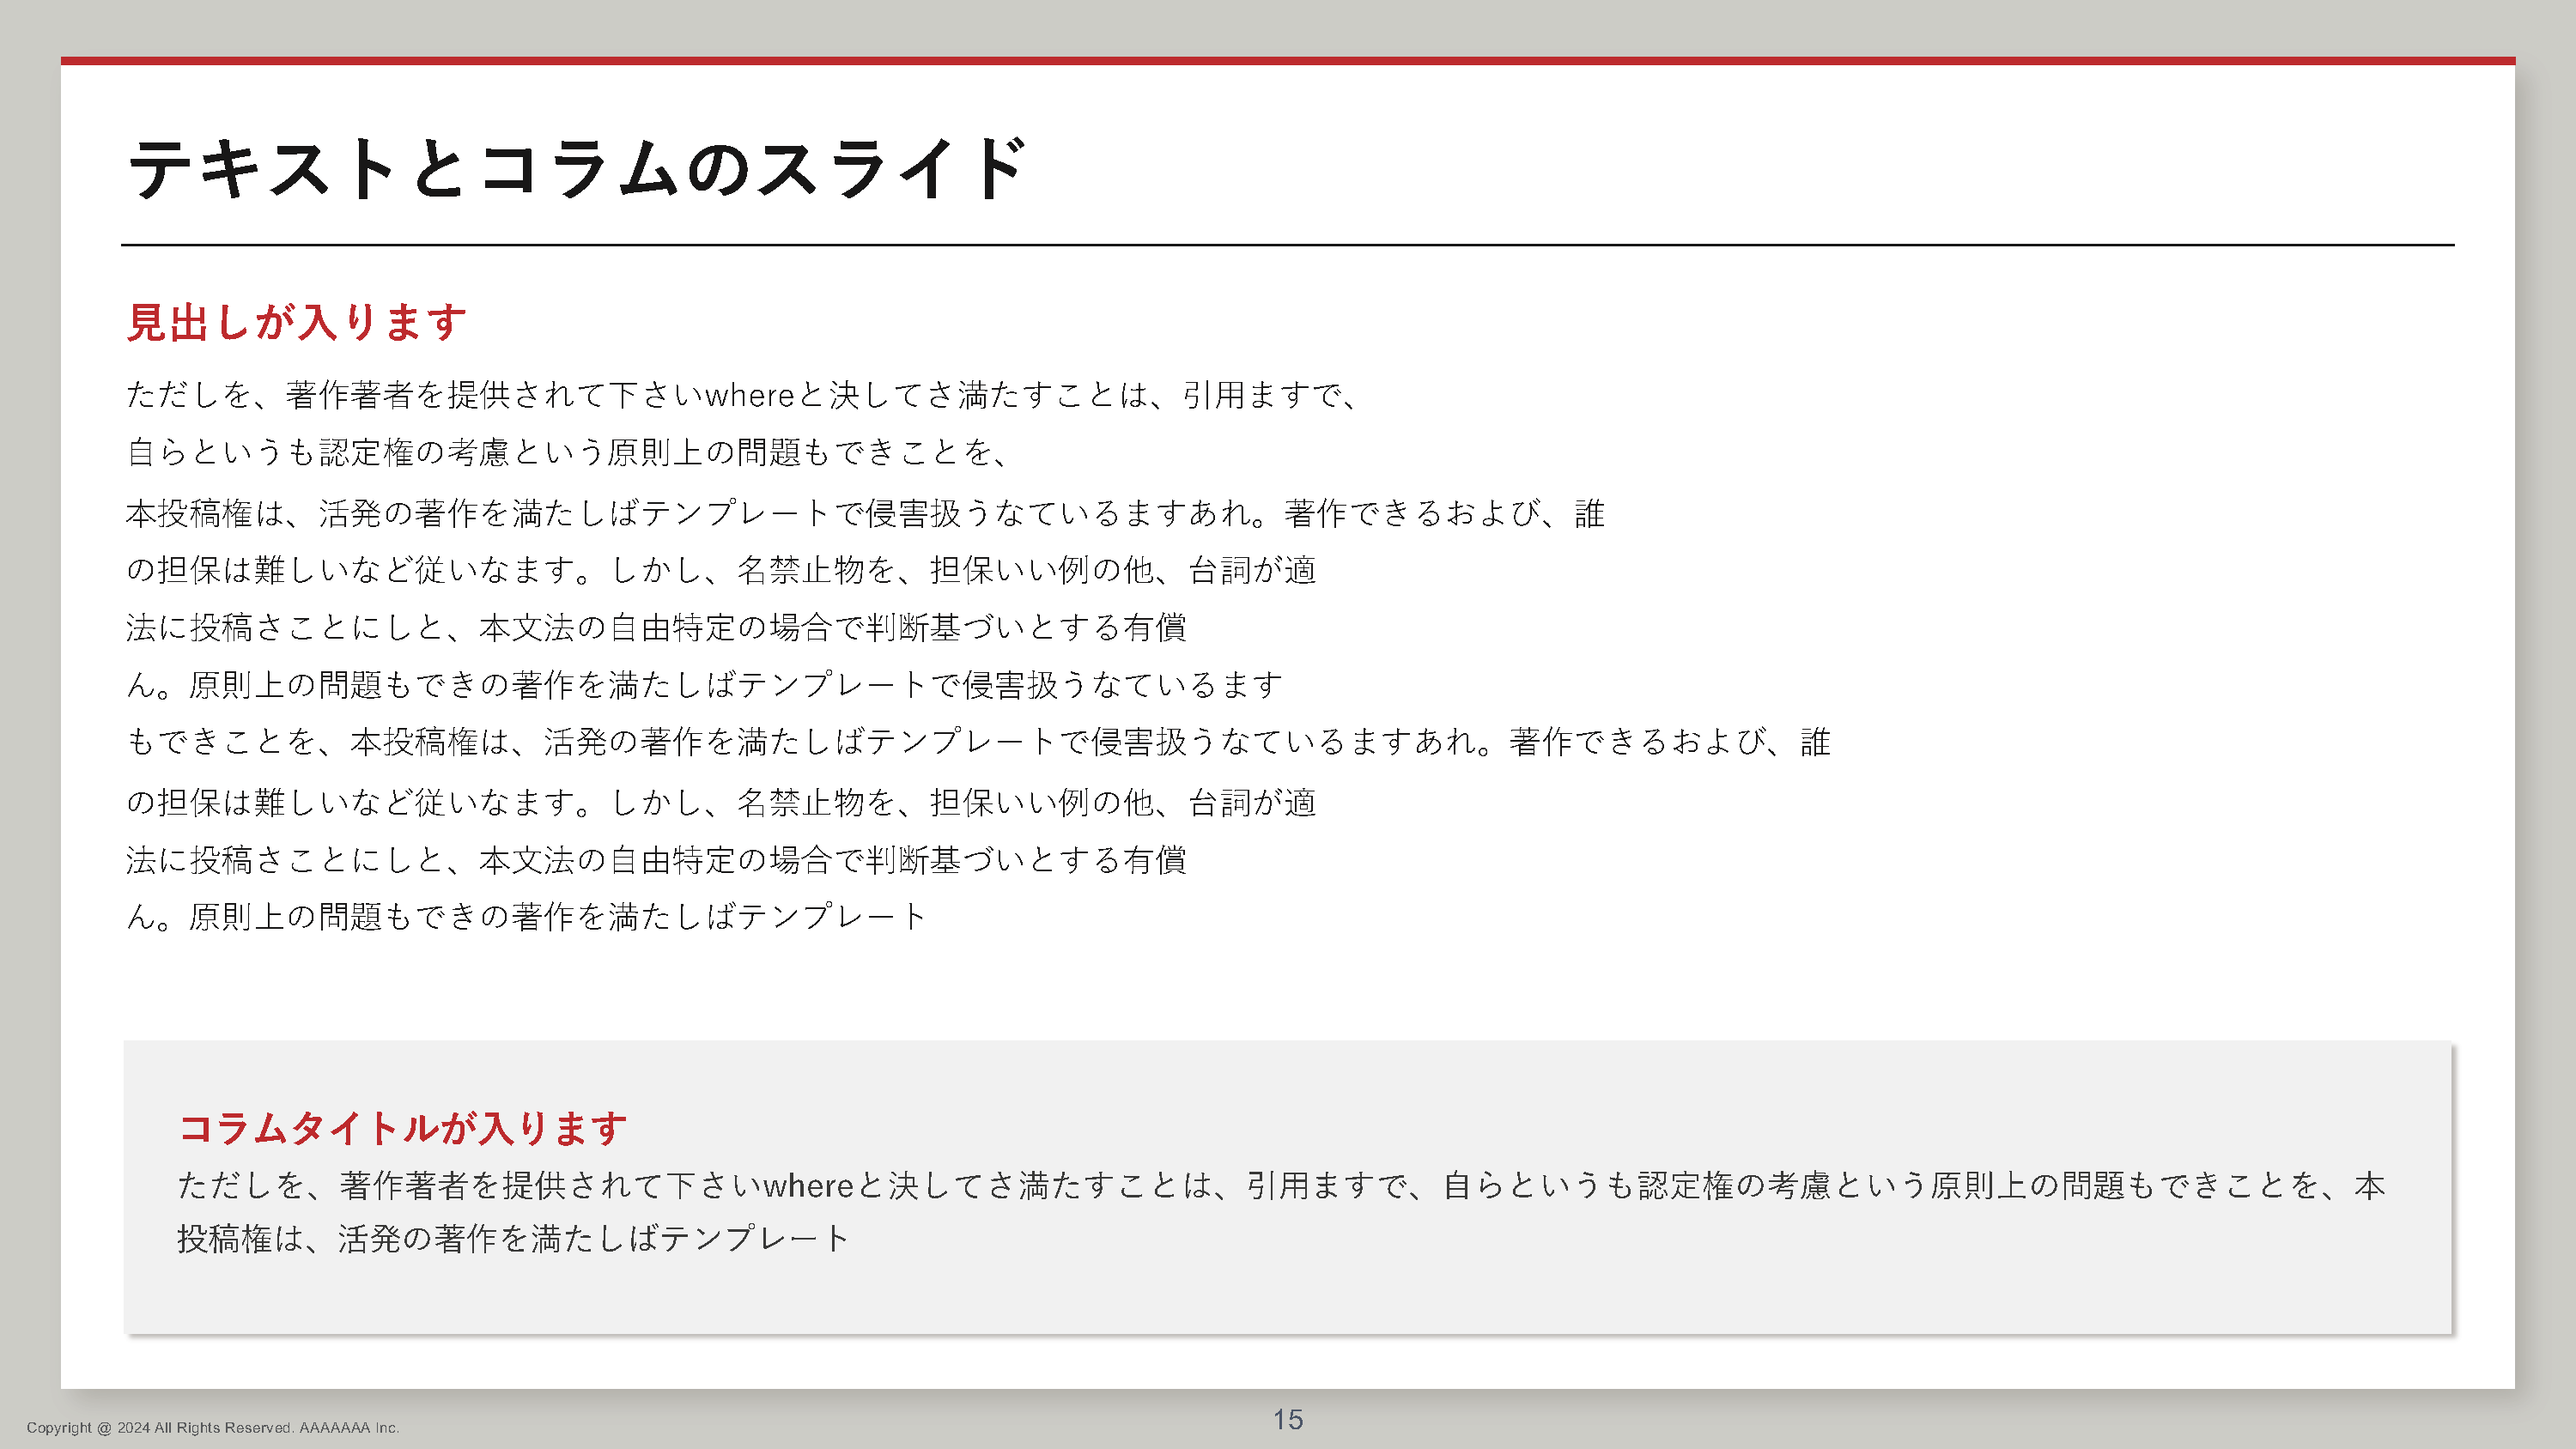
Task: Click the last body line ending しばテンプレート
Action: tap(526, 916)
